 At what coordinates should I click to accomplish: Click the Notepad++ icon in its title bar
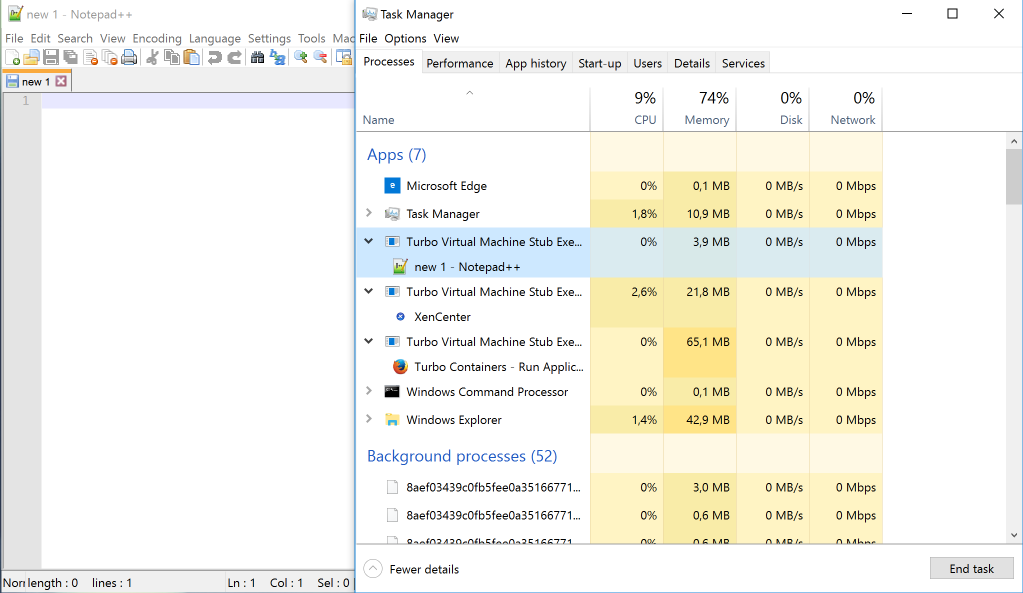point(15,14)
